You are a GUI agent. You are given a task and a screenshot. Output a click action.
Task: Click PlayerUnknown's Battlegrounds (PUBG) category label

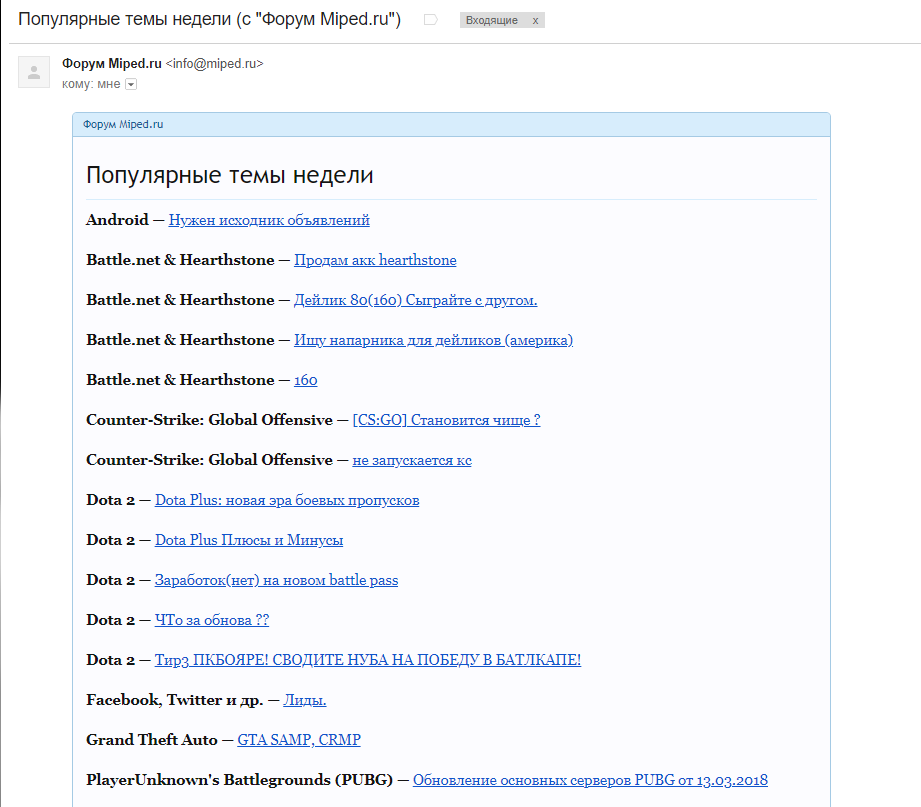[240, 779]
